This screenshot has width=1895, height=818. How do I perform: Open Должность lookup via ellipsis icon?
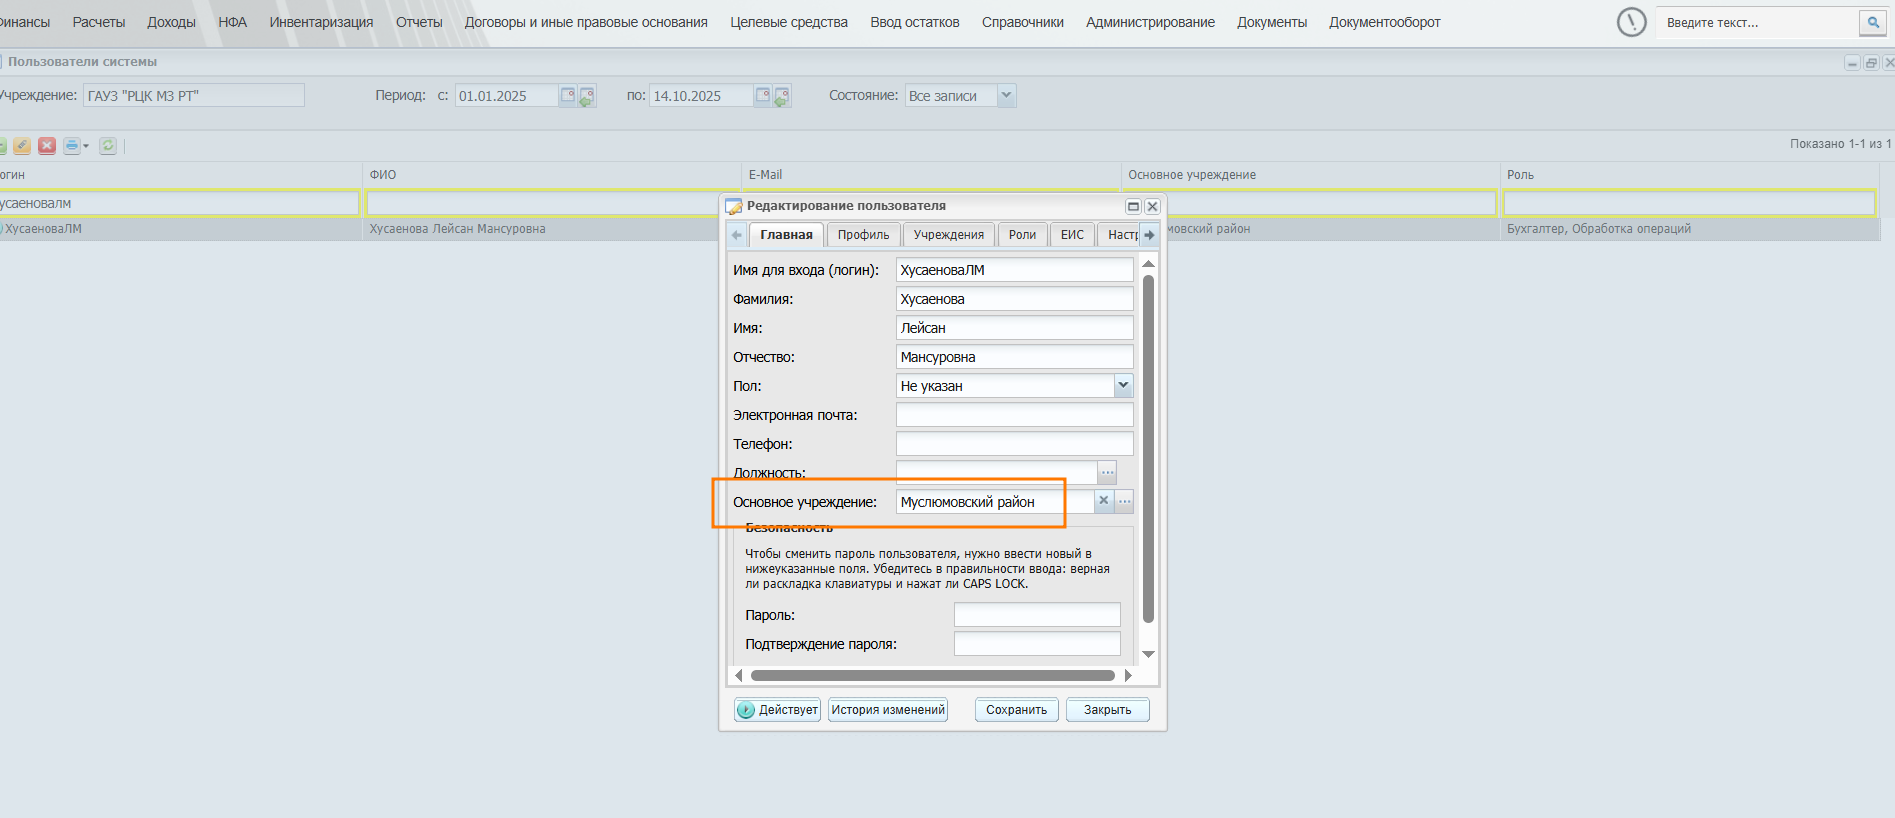[x=1107, y=472]
